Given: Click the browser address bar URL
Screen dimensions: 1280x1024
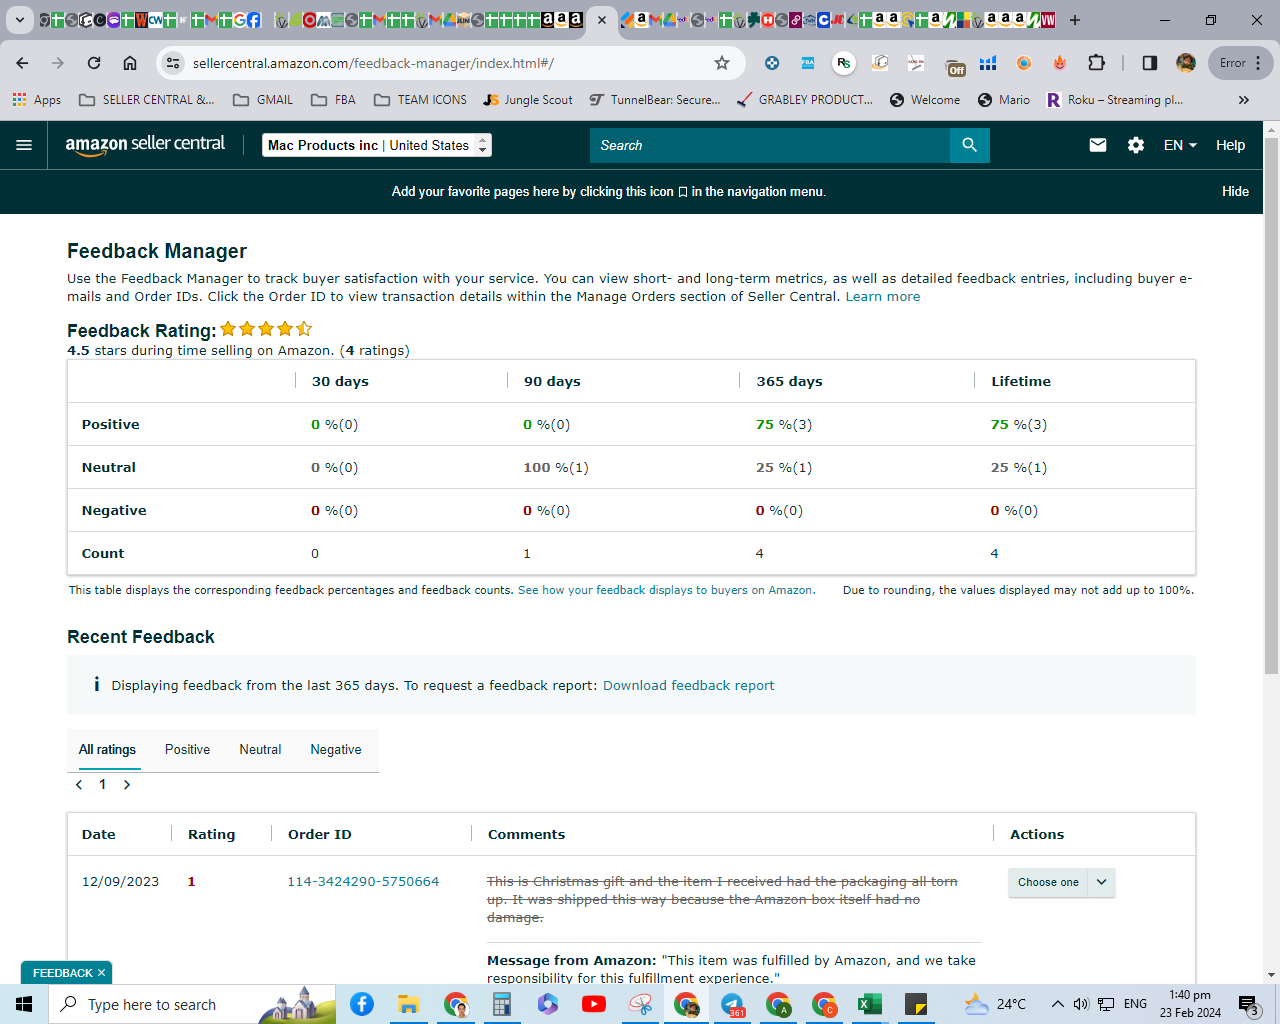Looking at the screenshot, I should point(373,63).
